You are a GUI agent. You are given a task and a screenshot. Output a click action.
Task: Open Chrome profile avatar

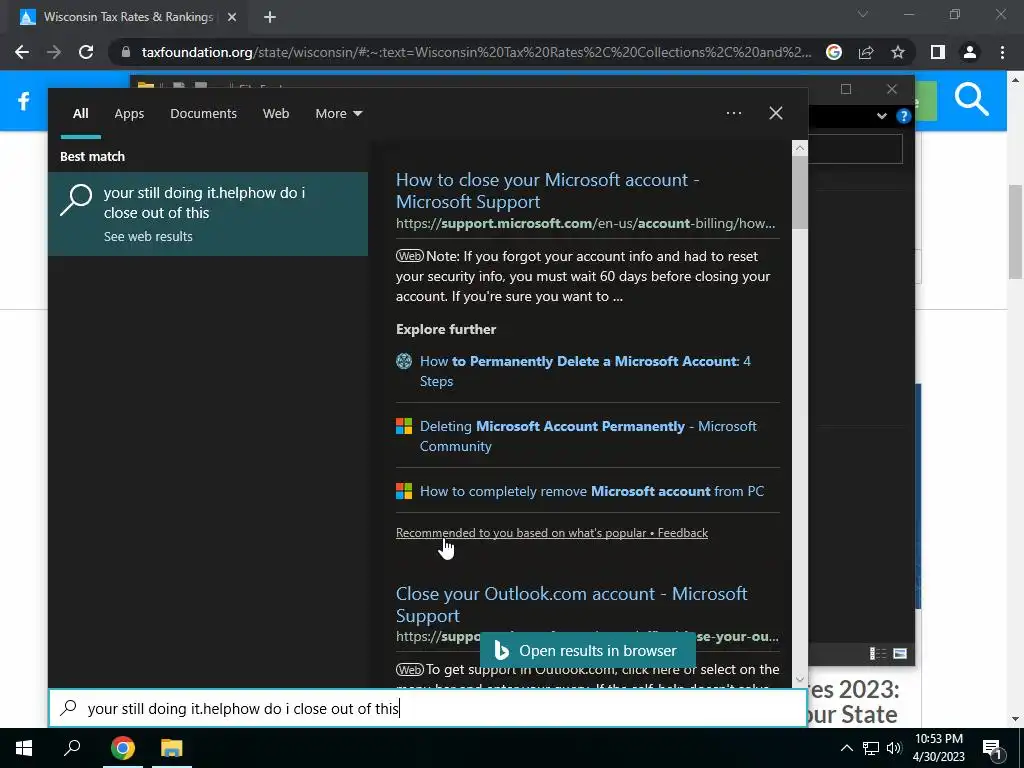click(x=970, y=52)
